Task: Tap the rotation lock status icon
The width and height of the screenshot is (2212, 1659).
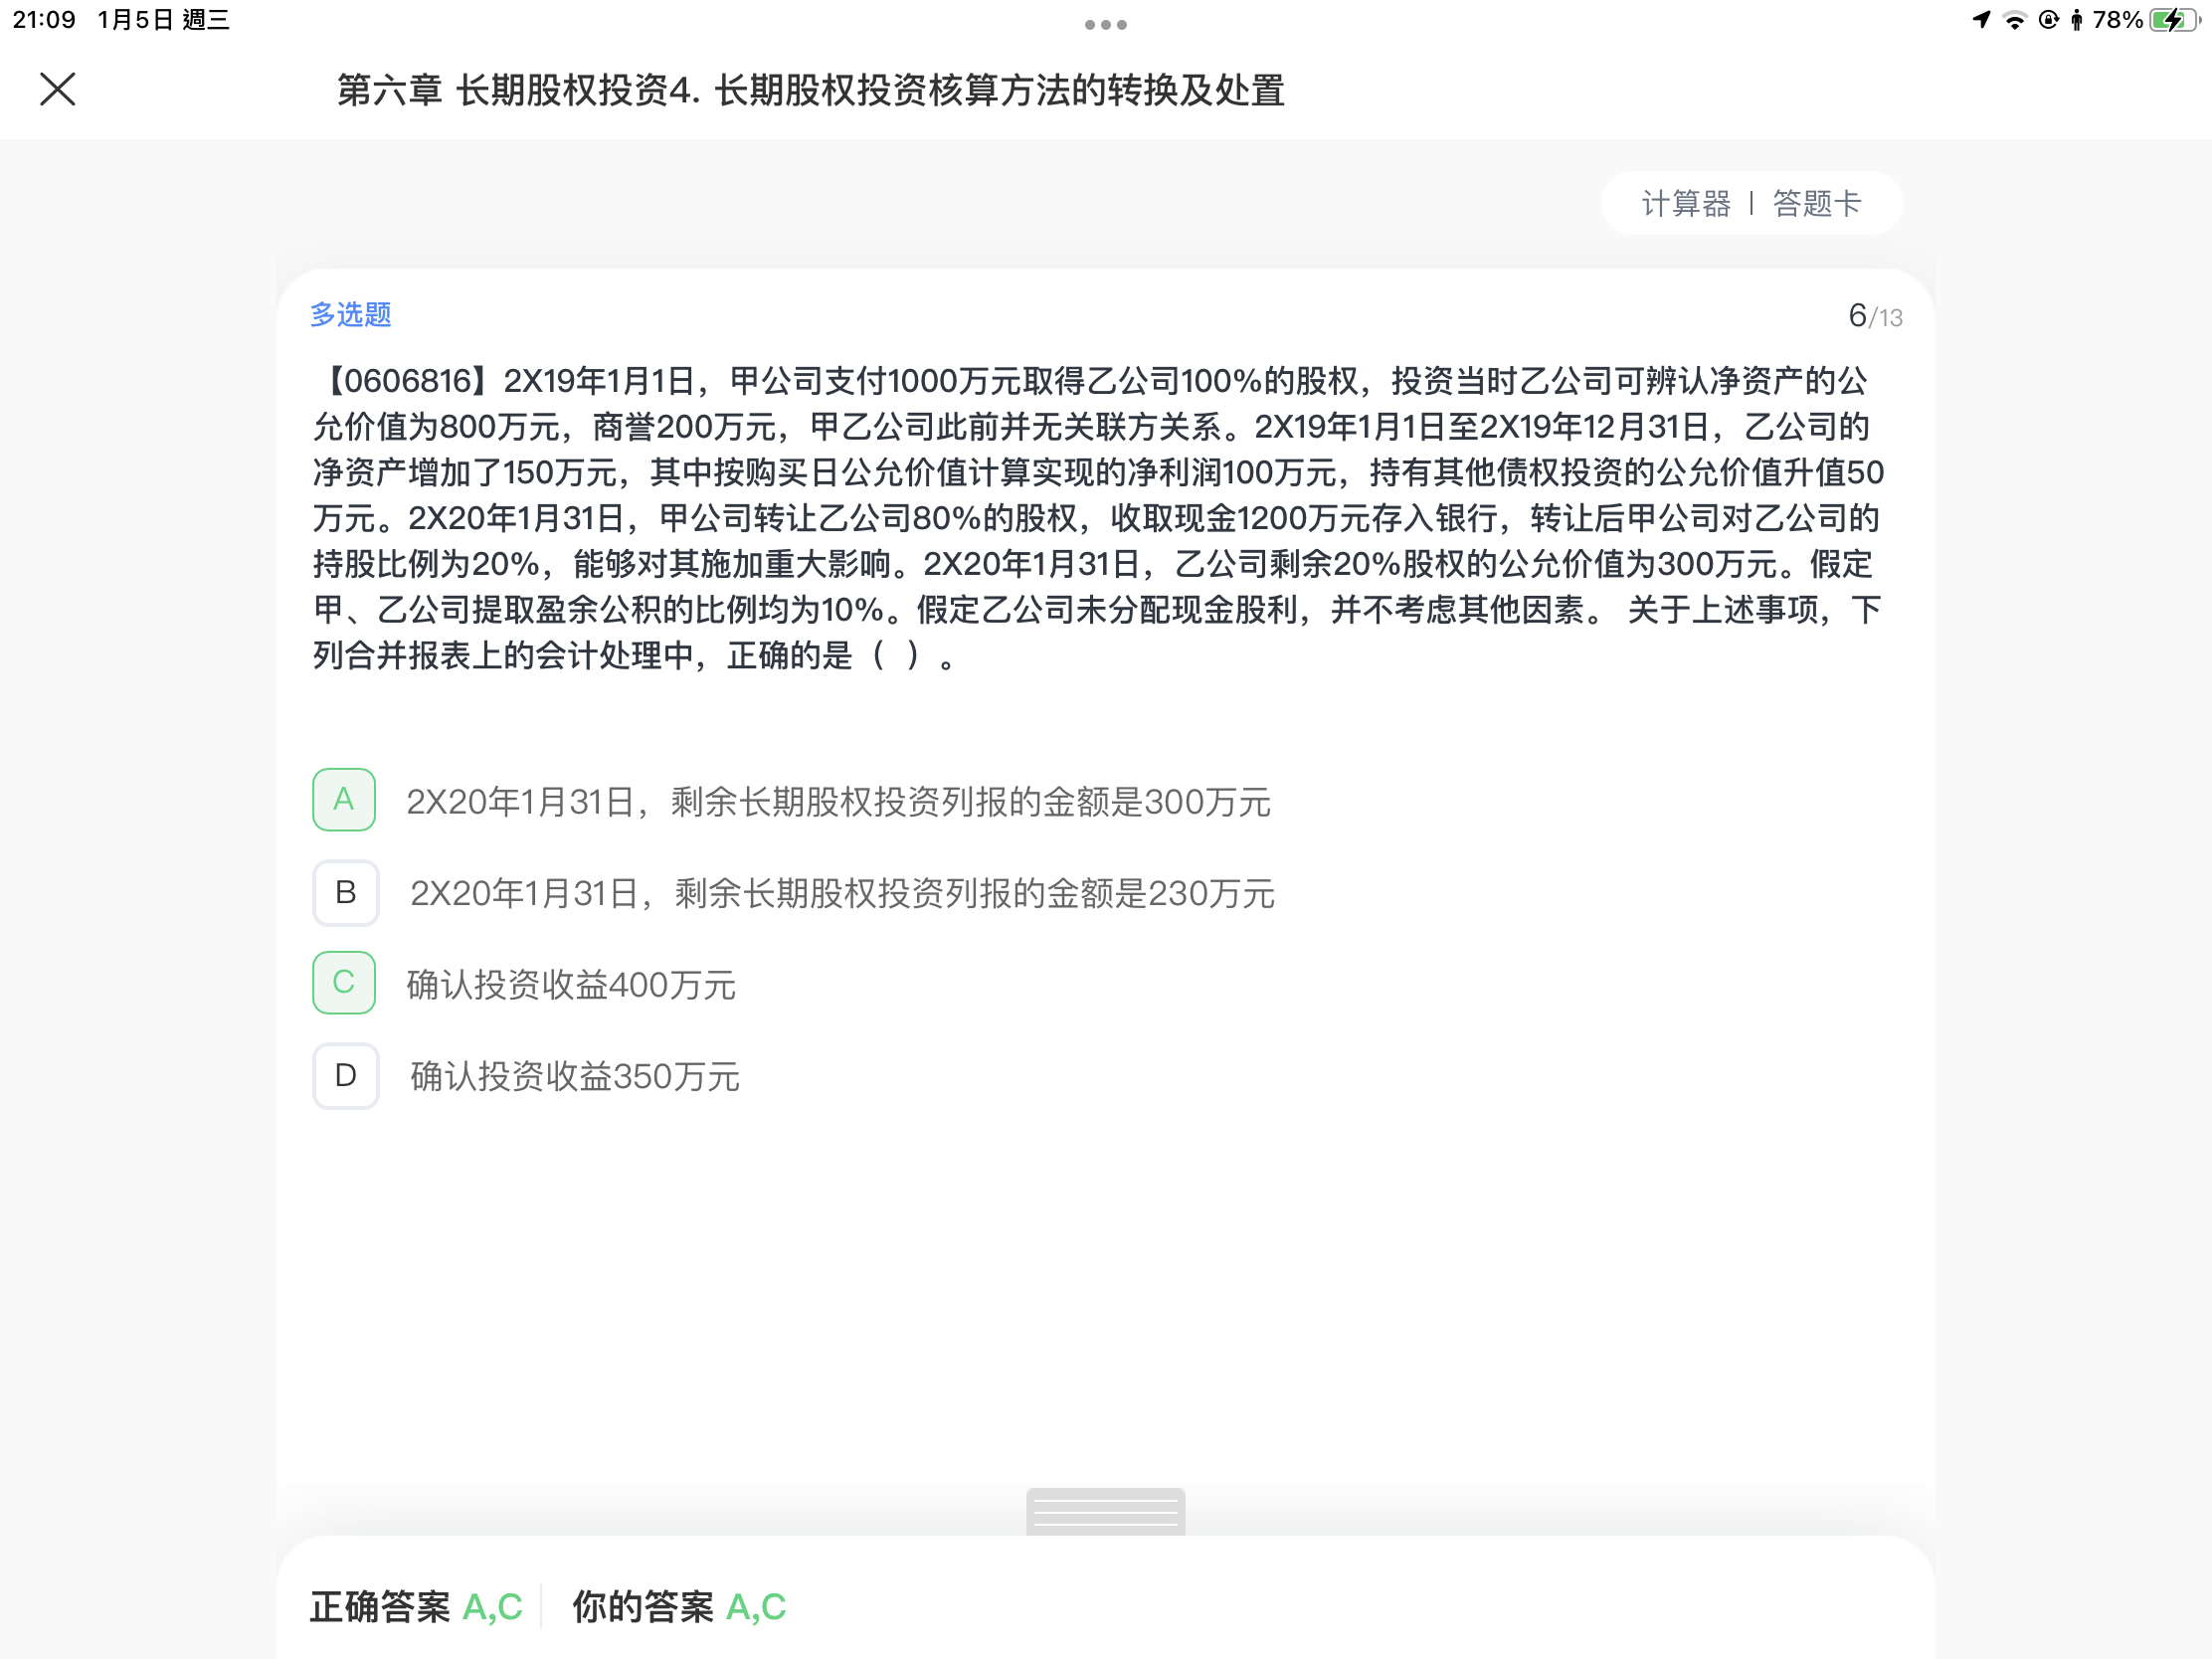Action: 2048,20
